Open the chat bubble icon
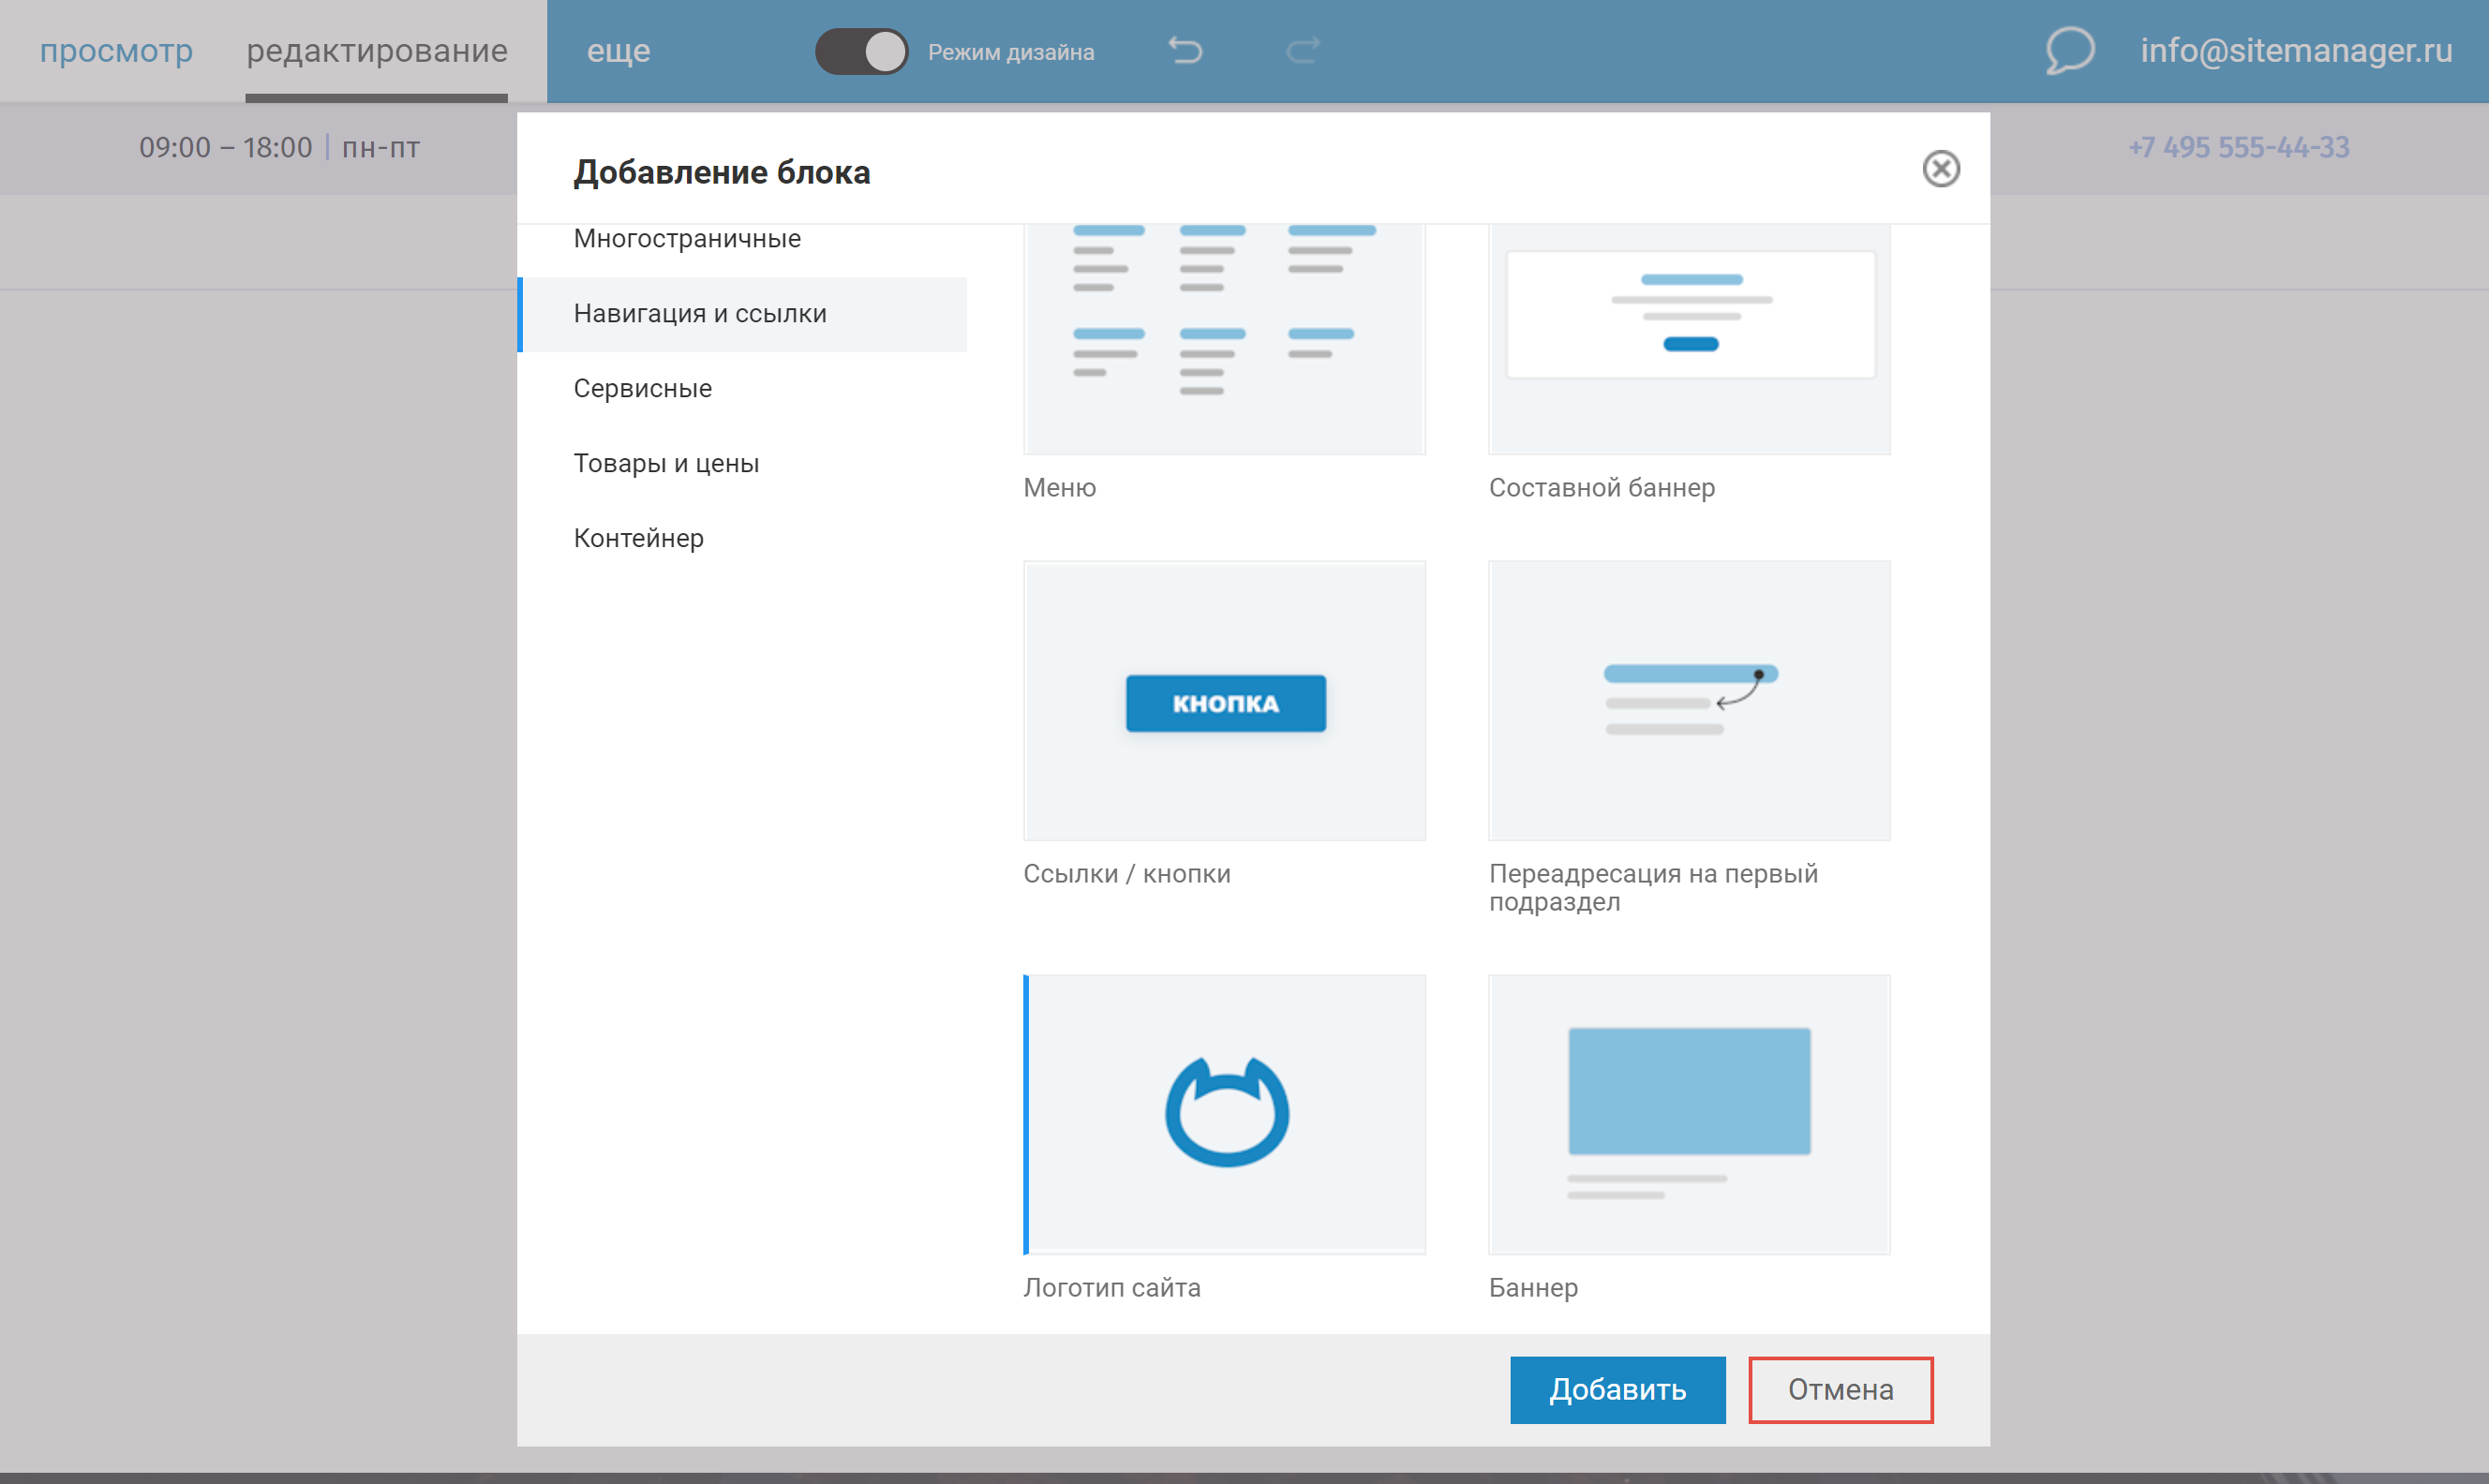Image resolution: width=2489 pixels, height=1484 pixels. point(2068,50)
